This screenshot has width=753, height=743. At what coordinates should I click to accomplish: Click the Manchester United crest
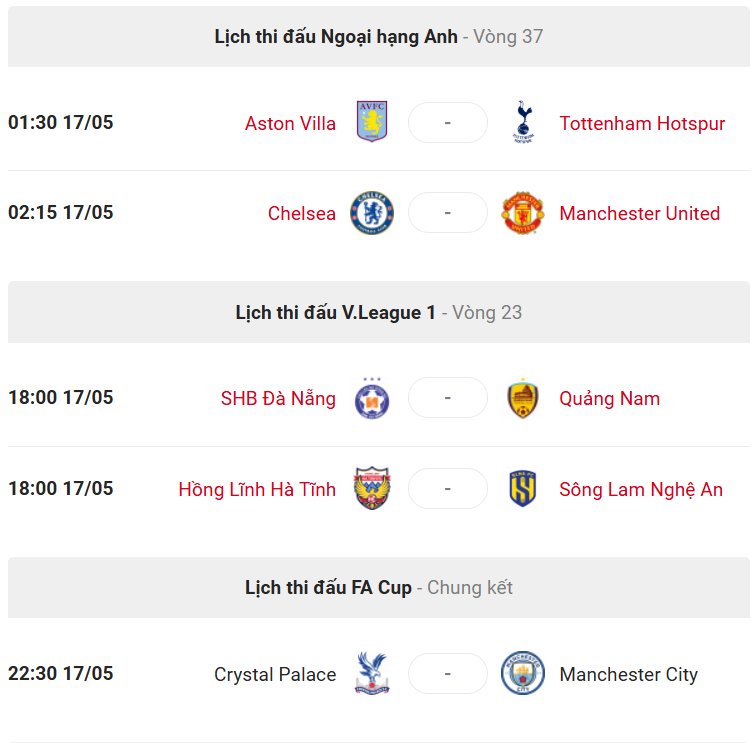pos(523,213)
